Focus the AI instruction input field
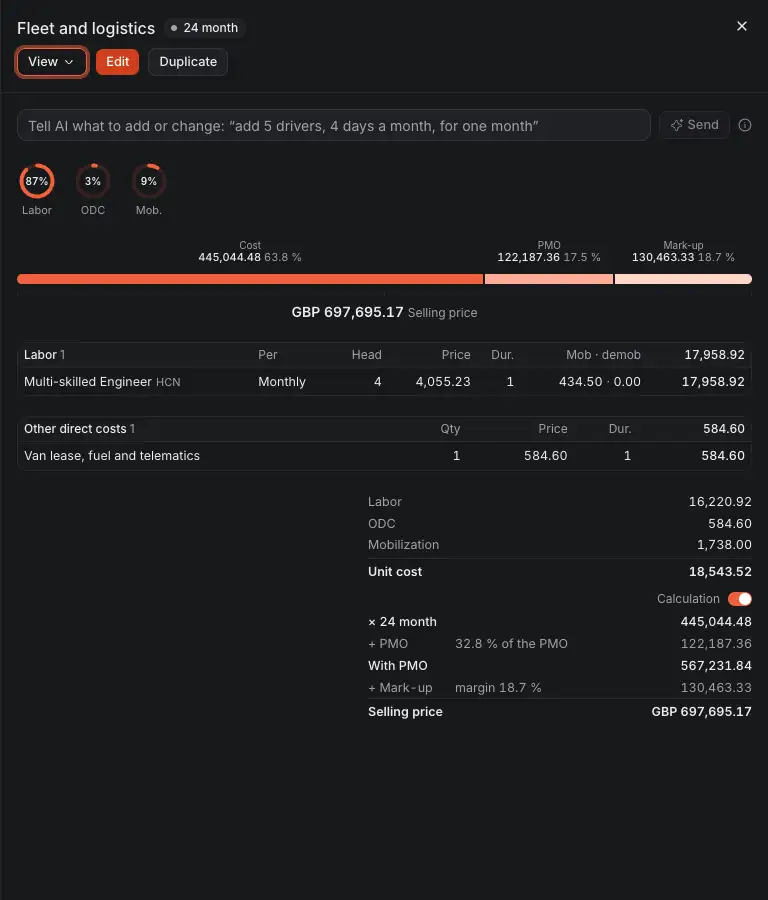Image resolution: width=768 pixels, height=900 pixels. pos(333,126)
